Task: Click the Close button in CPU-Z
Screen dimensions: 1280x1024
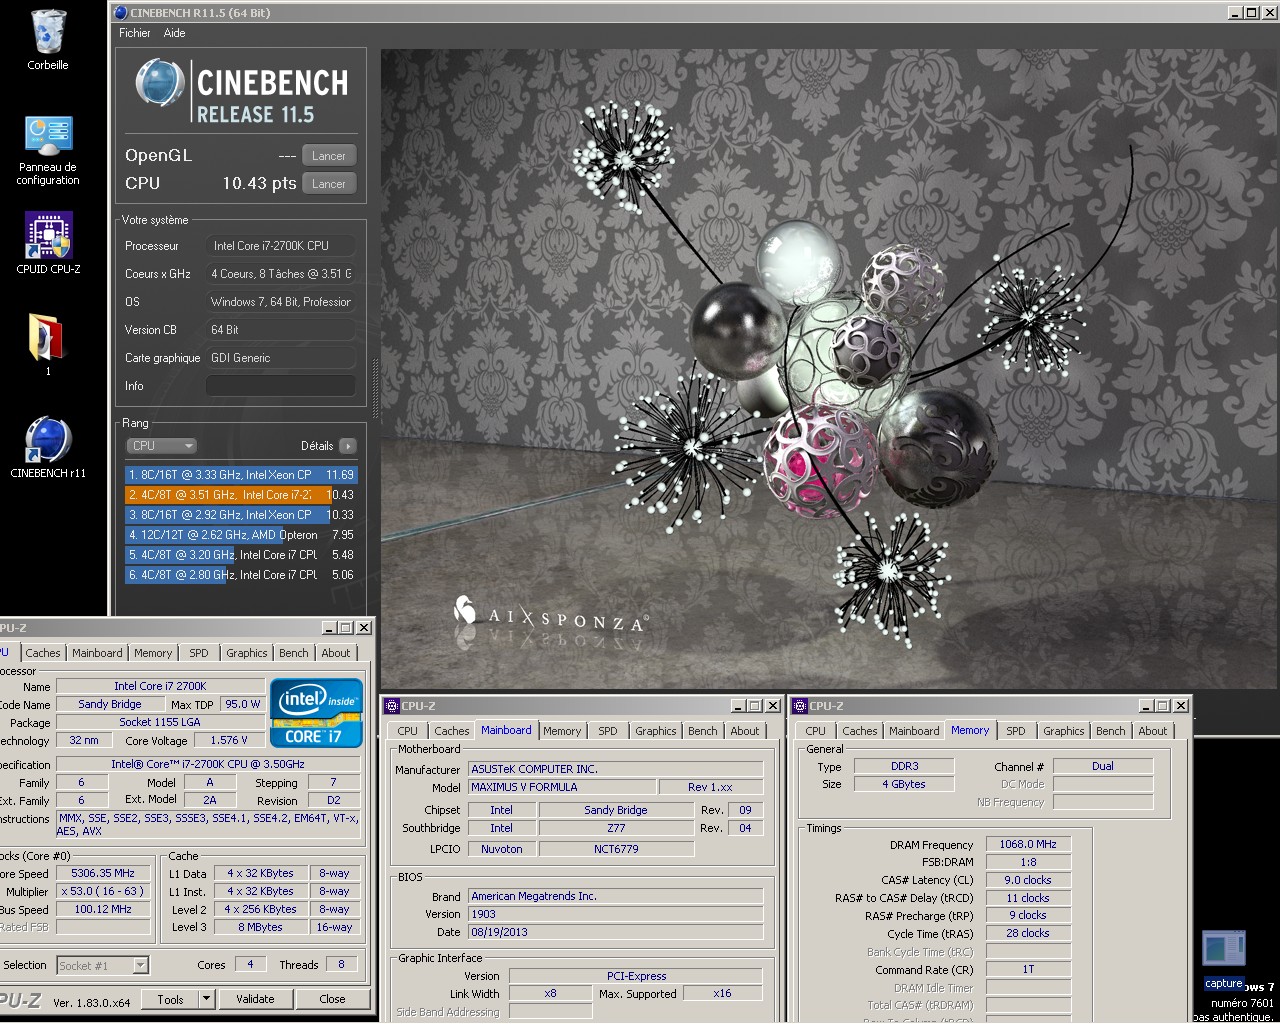Action: coord(333,999)
